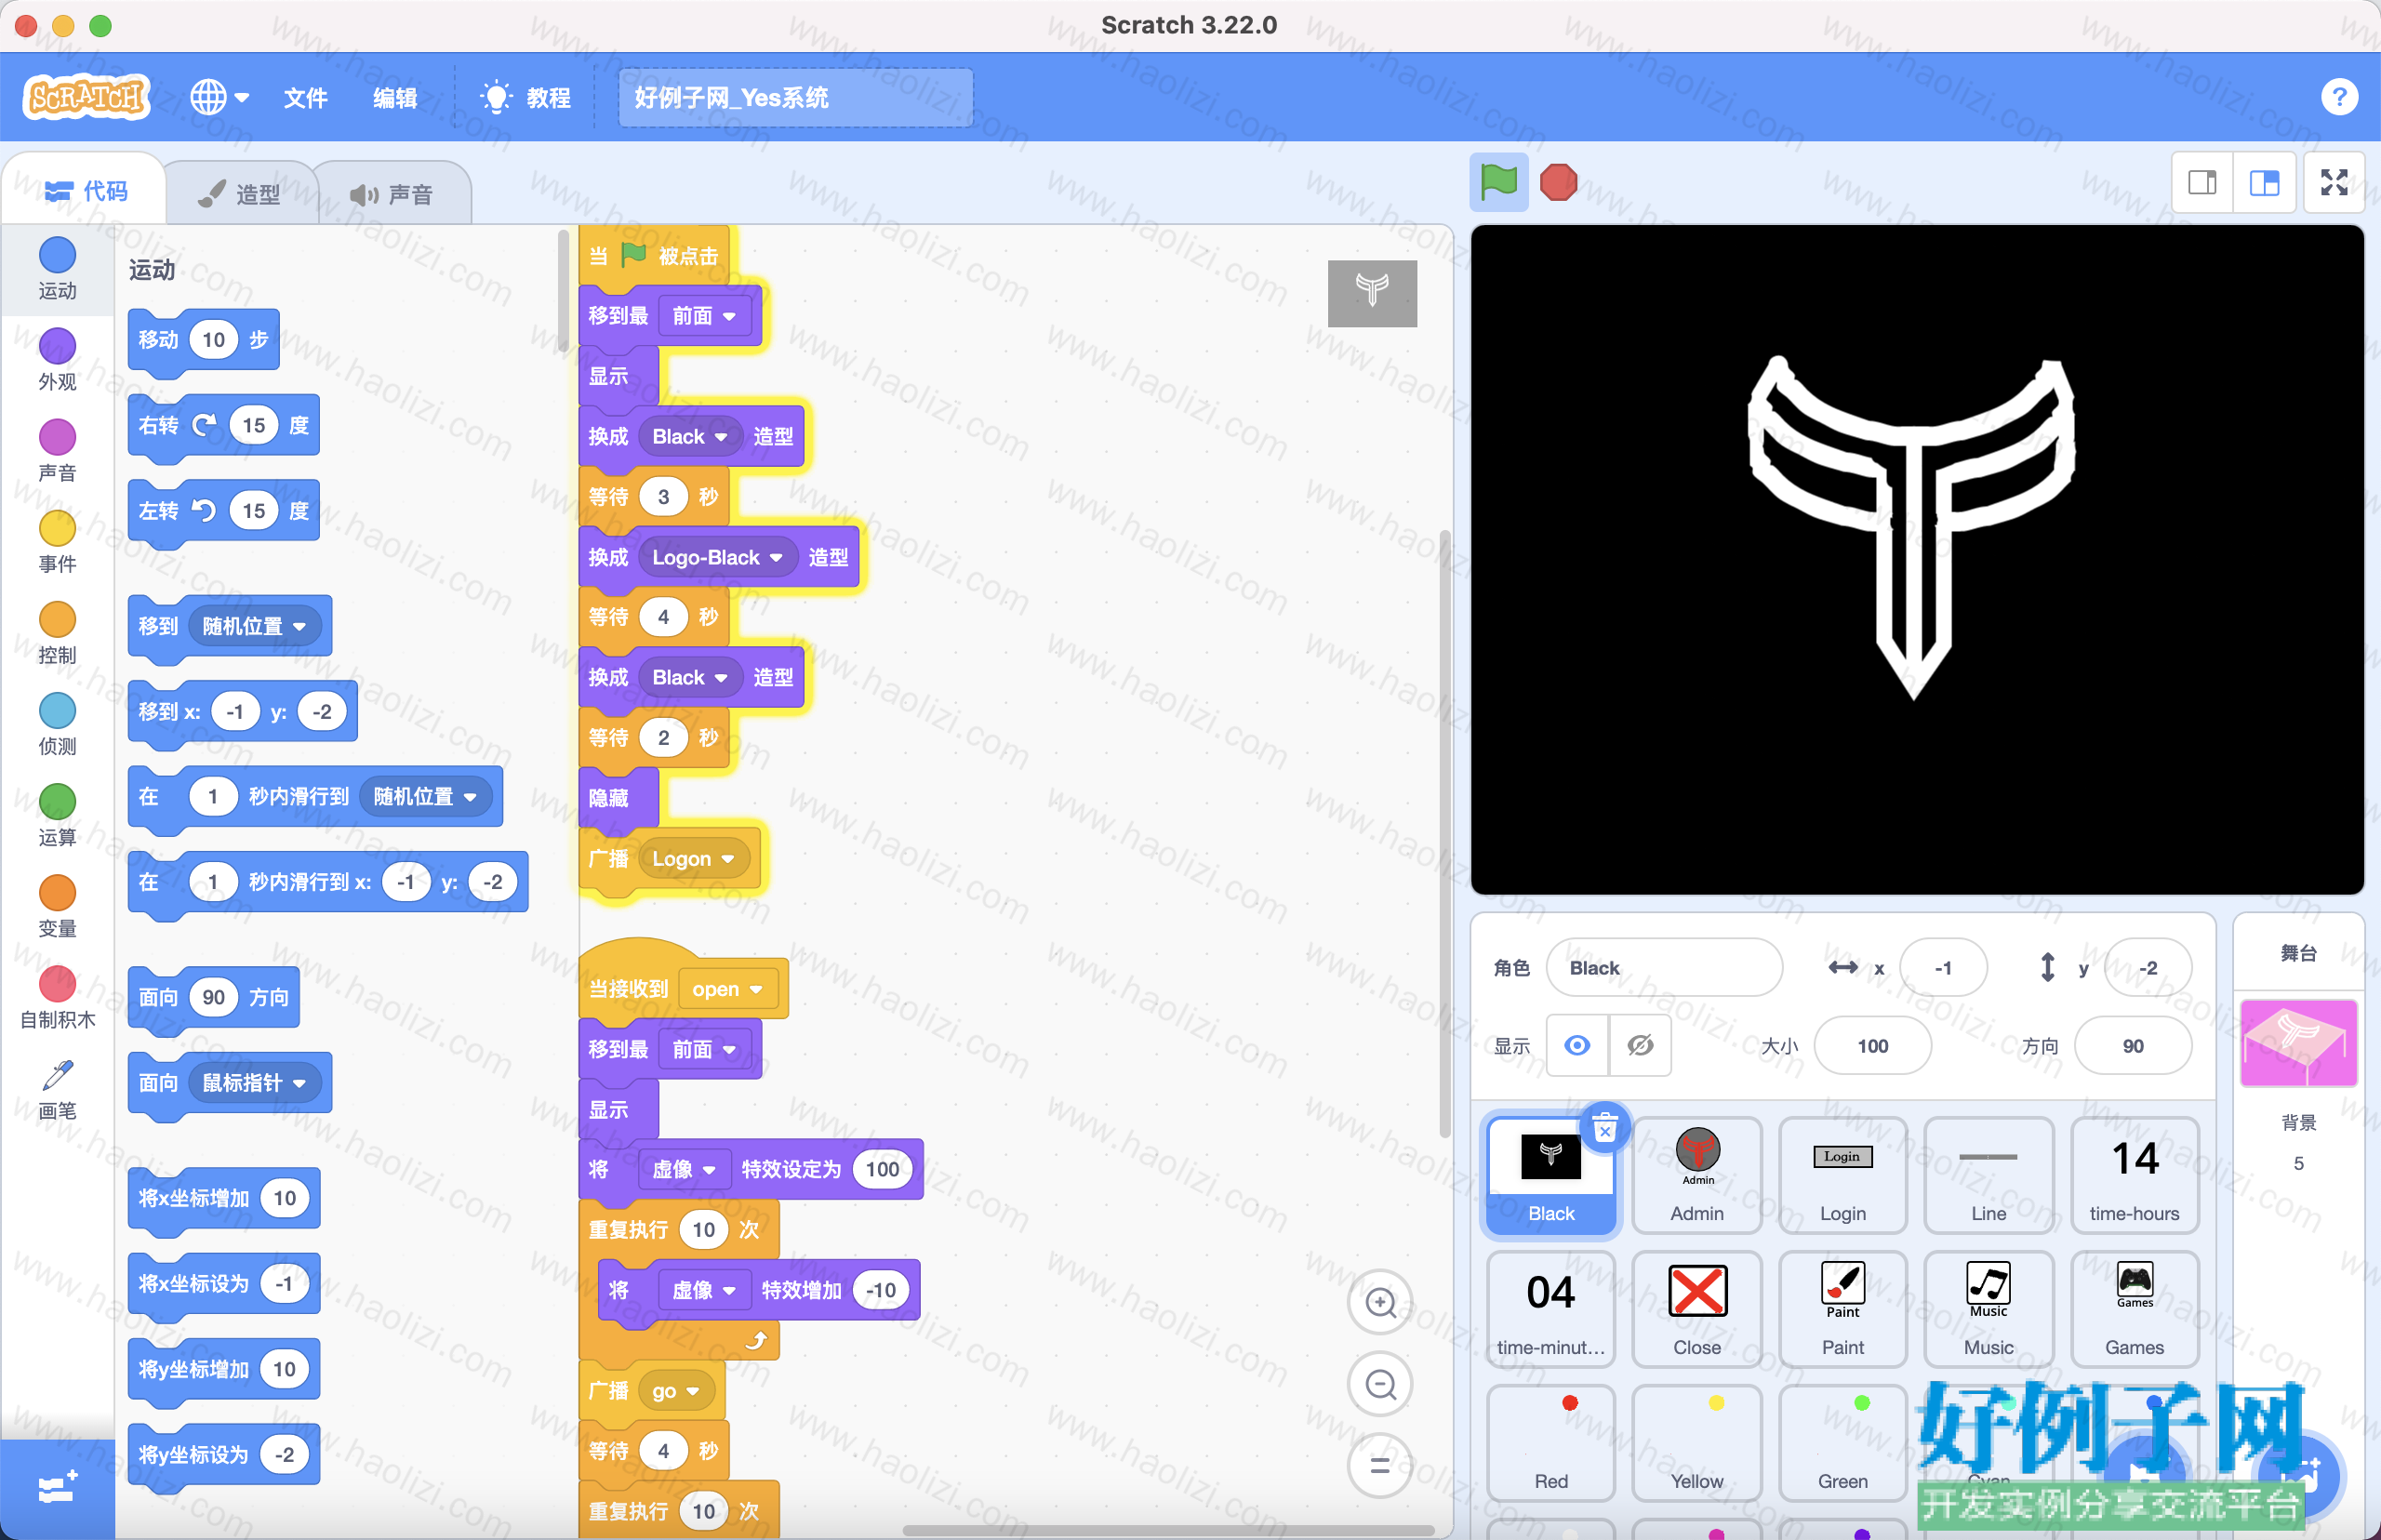Open the 编辑 menu

coord(395,97)
